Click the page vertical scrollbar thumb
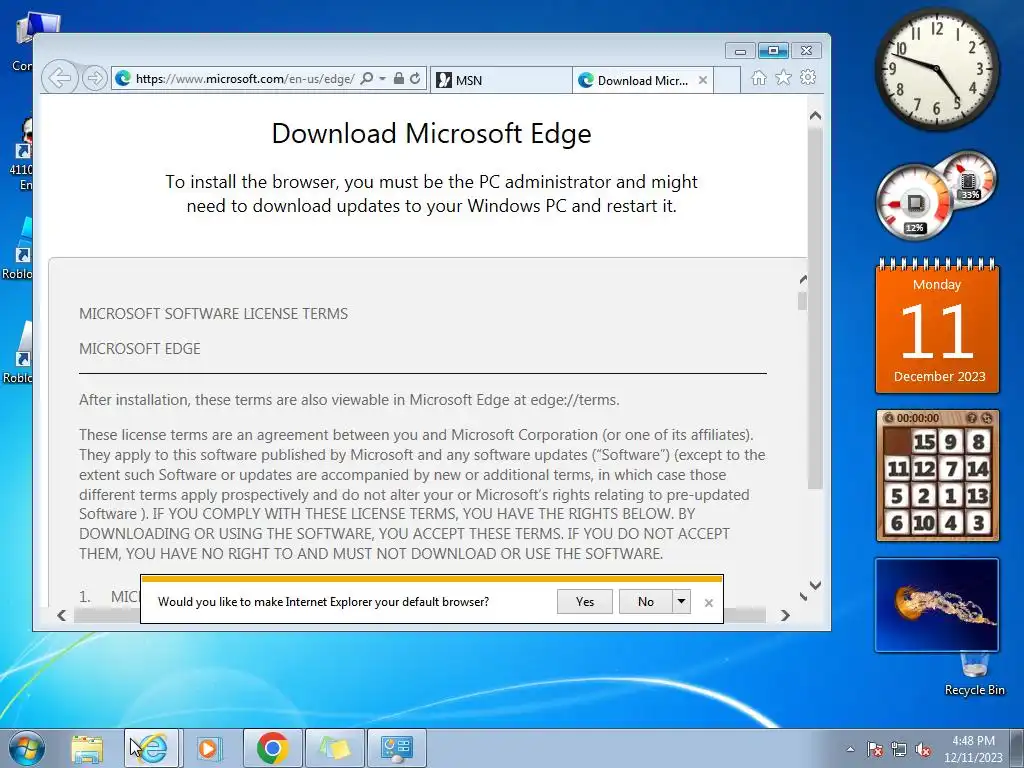This screenshot has height=768, width=1024. 815,307
